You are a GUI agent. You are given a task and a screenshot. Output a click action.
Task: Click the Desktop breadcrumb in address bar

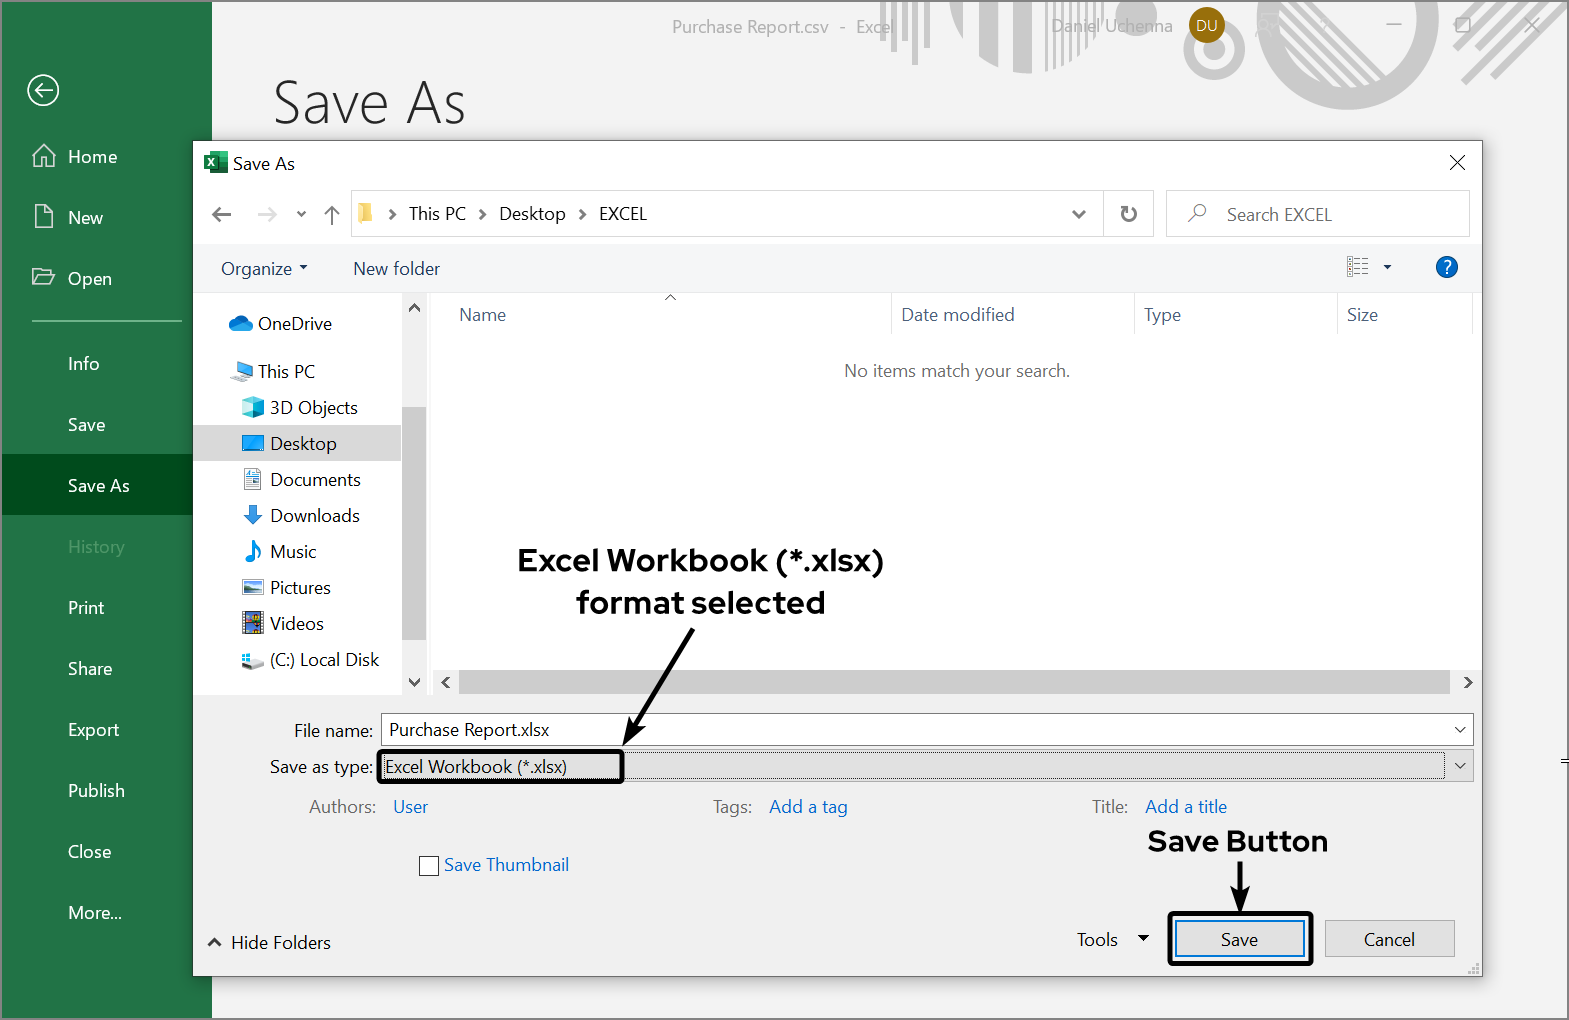pyautogui.click(x=532, y=214)
